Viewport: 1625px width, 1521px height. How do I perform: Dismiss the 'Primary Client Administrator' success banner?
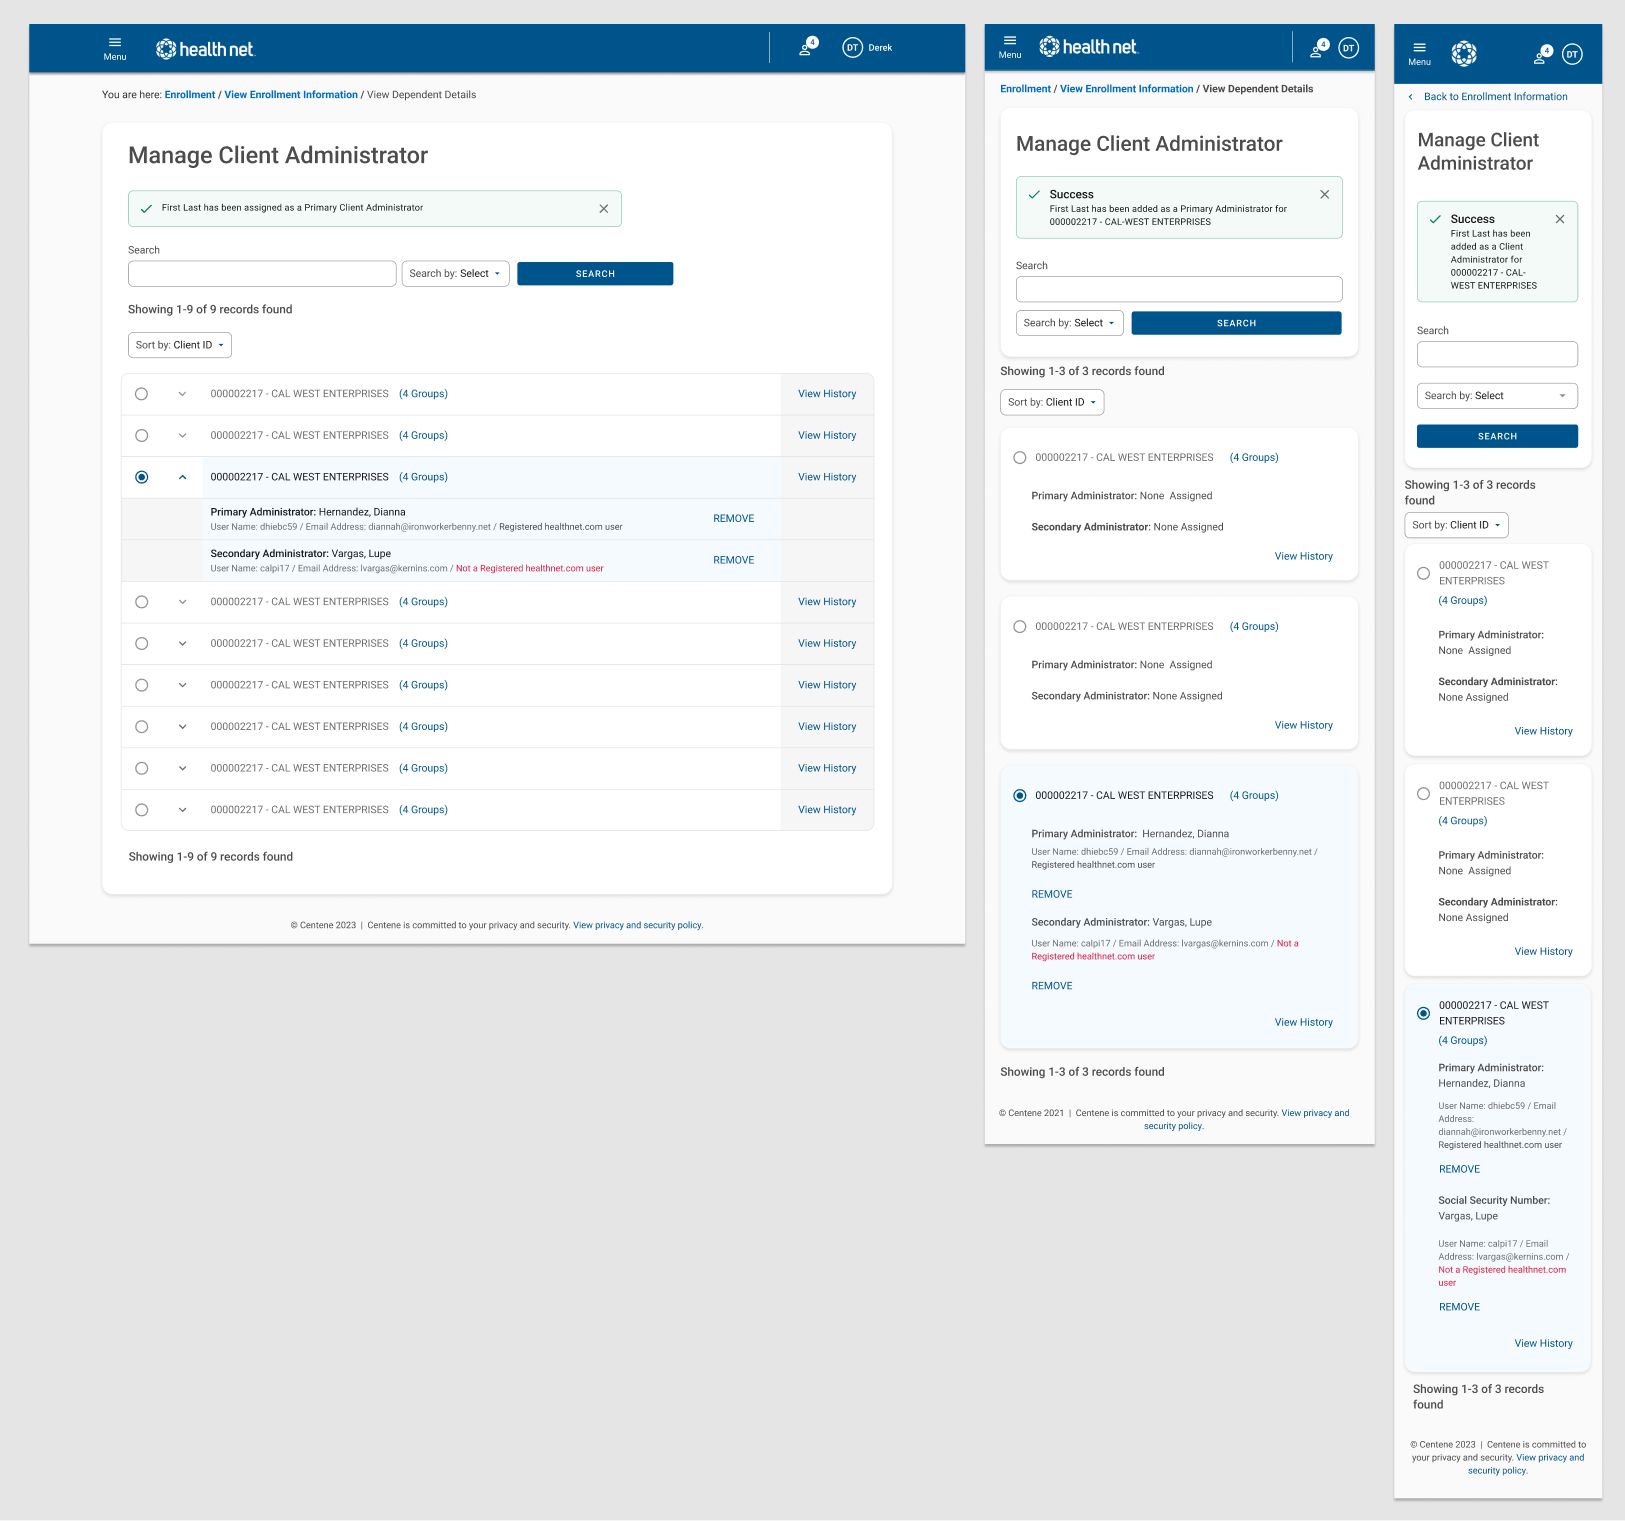pos(603,209)
